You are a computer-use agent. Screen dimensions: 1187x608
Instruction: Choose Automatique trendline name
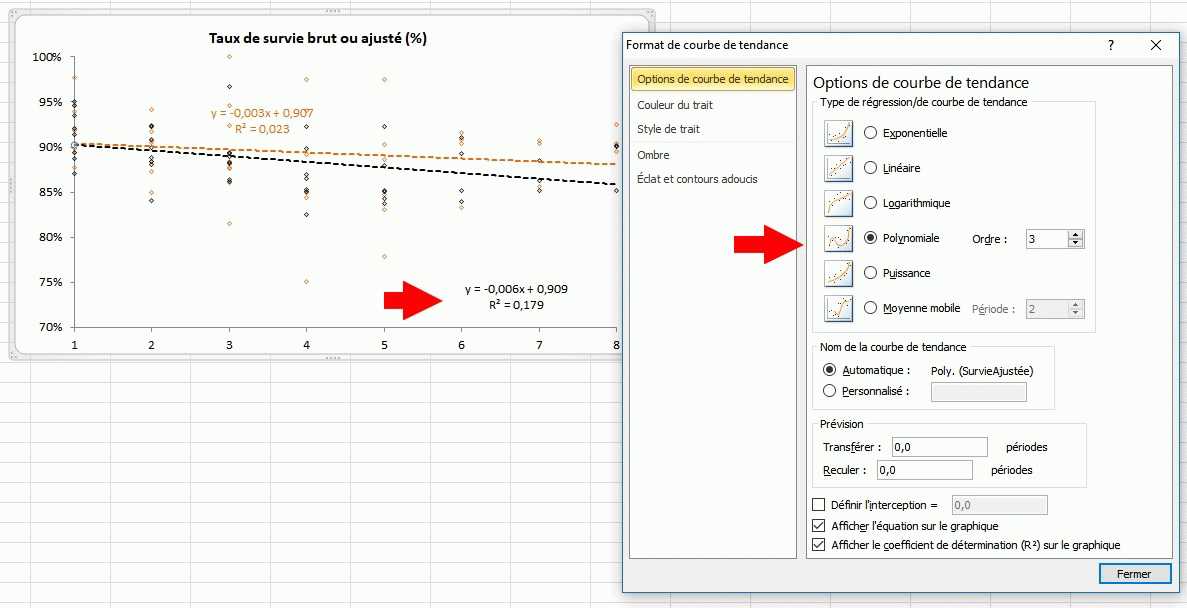pyautogui.click(x=830, y=370)
